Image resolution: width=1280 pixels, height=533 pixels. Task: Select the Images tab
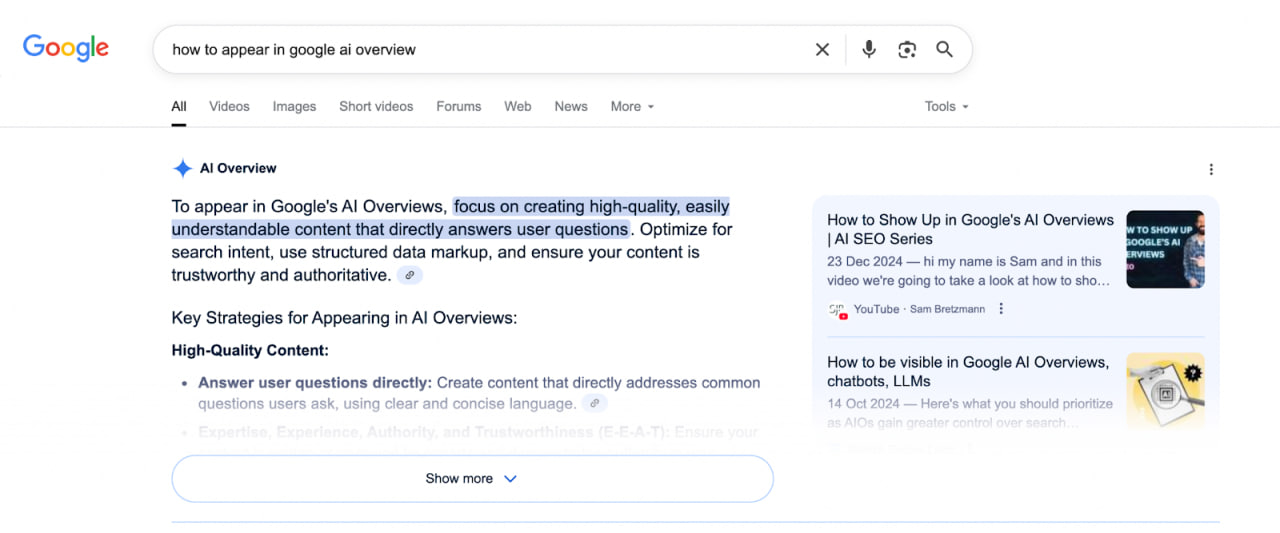click(294, 107)
